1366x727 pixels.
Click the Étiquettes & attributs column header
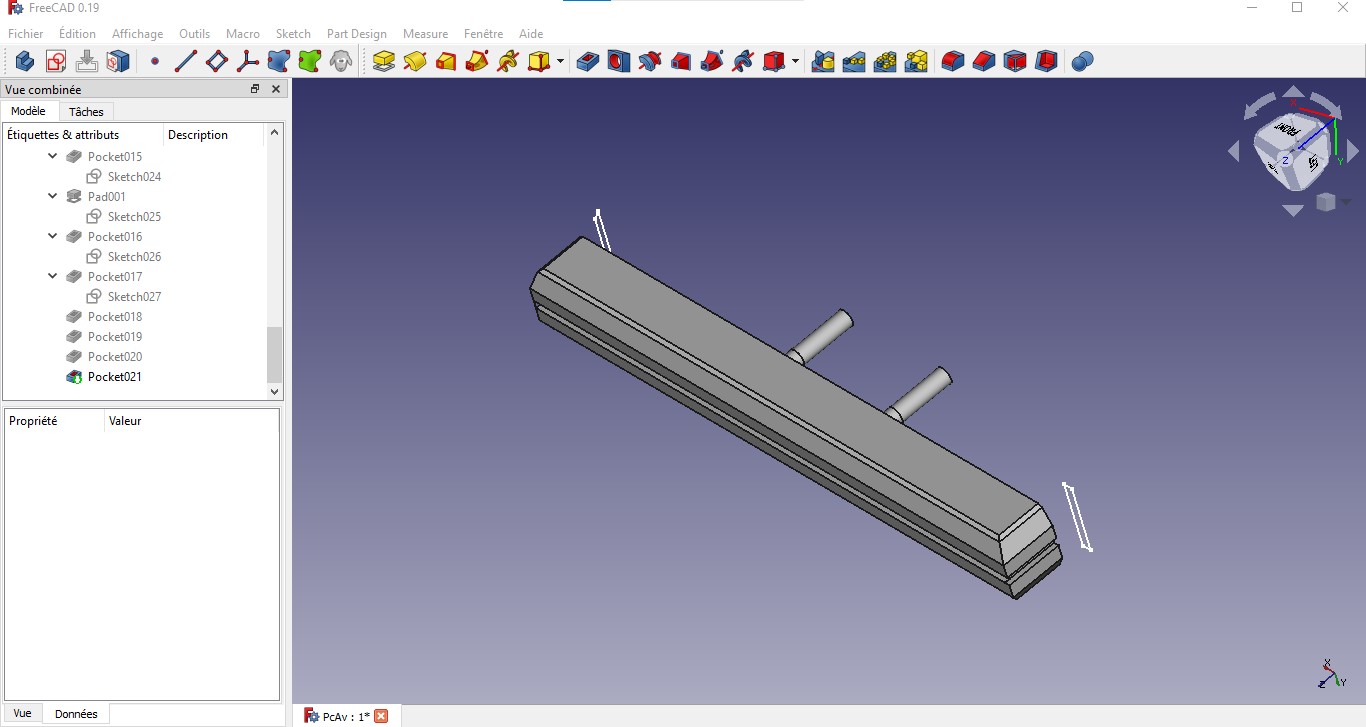click(83, 135)
